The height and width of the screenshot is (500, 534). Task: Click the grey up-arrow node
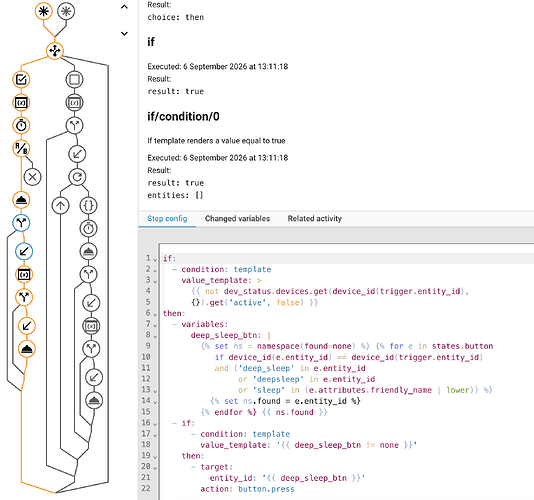(60, 205)
